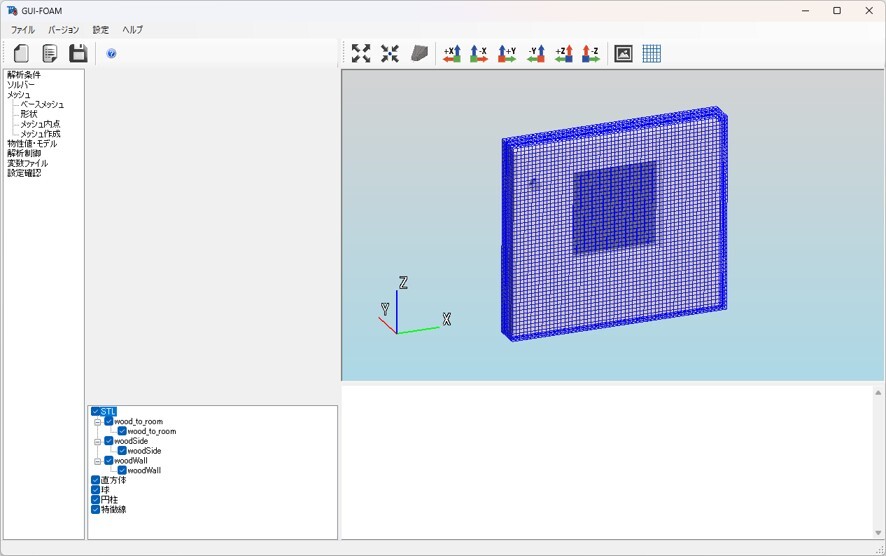
Task: Uncheck the 球 checkbox
Action: tap(95, 490)
